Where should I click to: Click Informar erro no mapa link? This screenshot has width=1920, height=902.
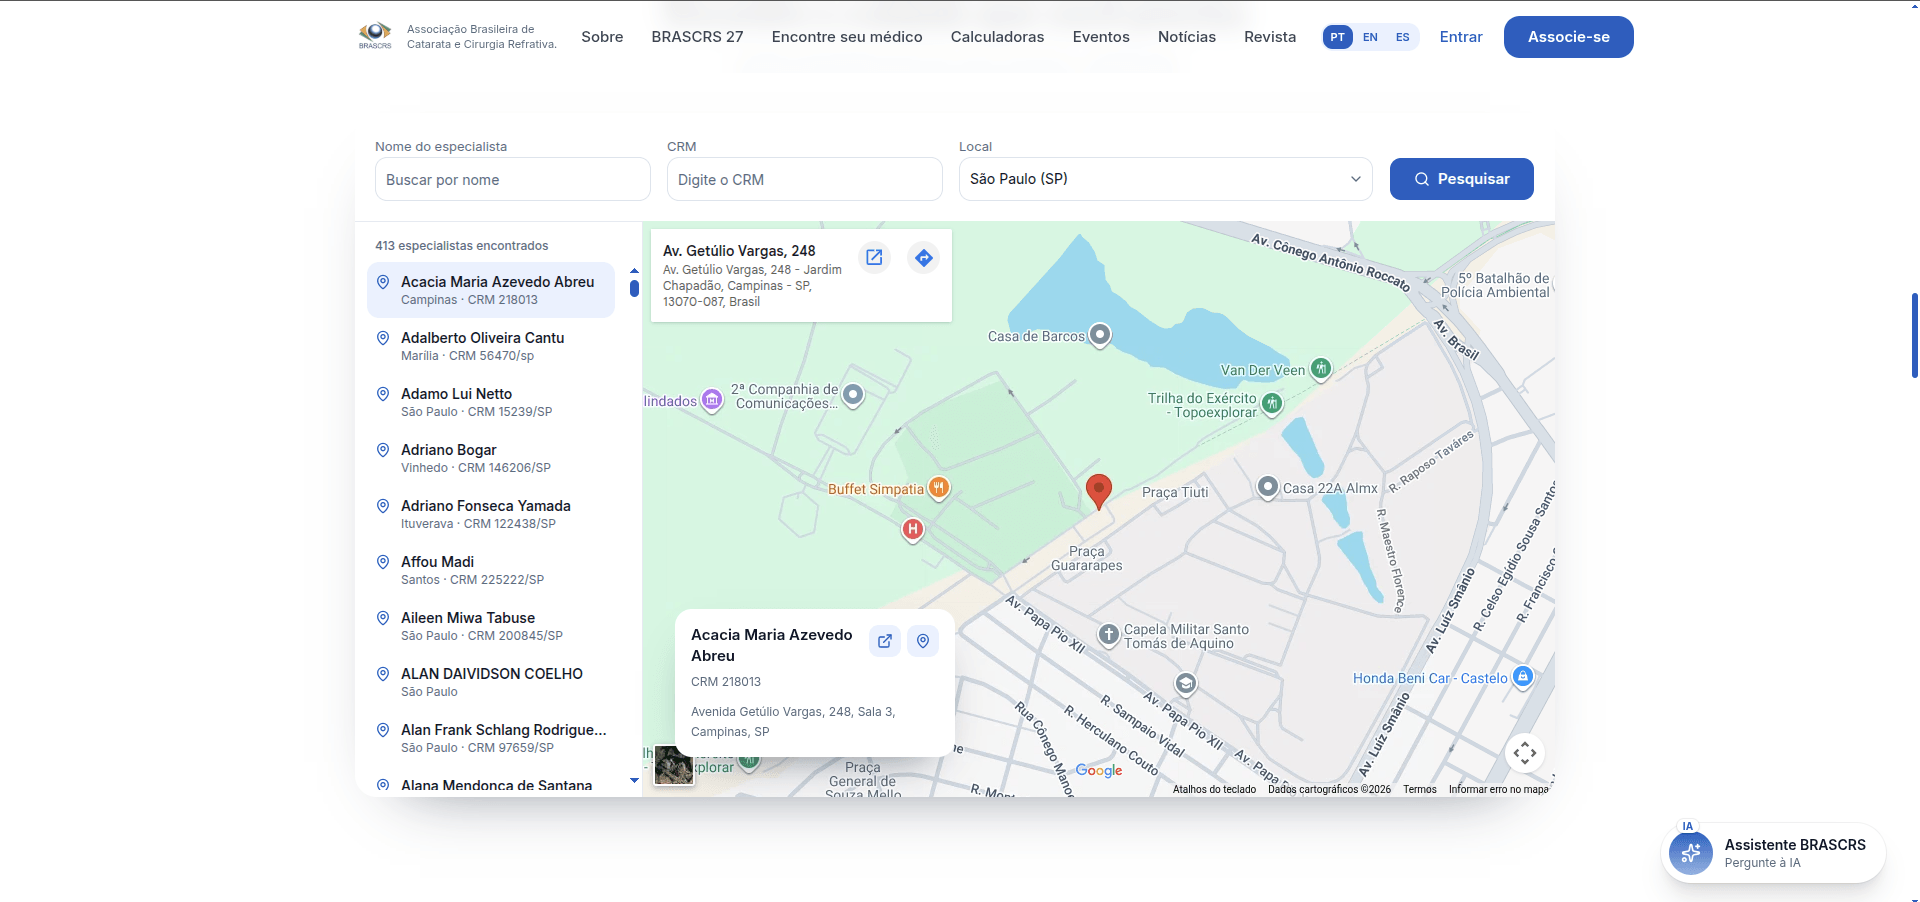click(x=1498, y=789)
